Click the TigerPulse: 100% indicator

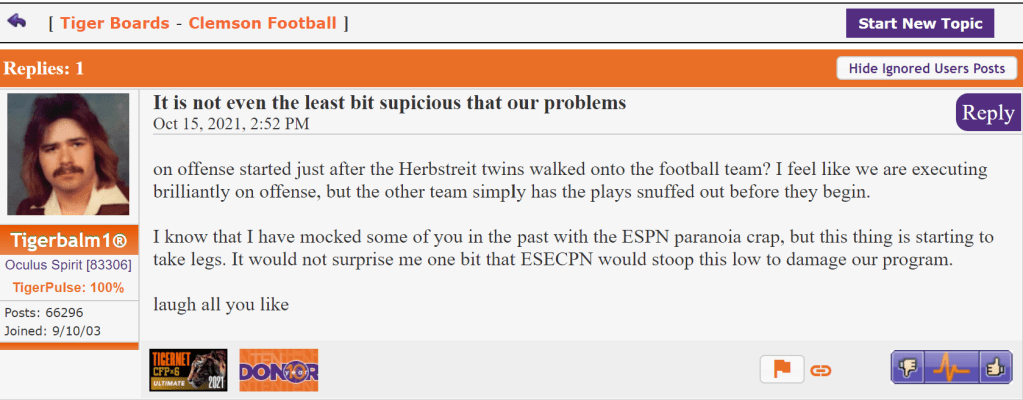tap(69, 288)
